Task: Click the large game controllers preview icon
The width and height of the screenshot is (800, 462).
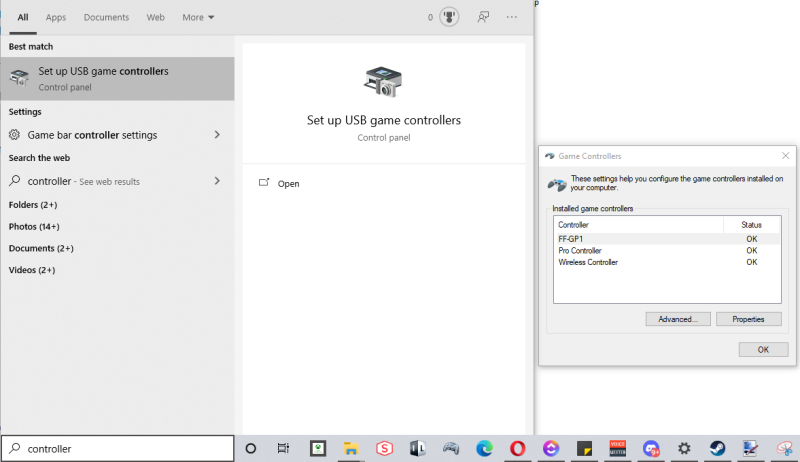Action: [x=383, y=82]
